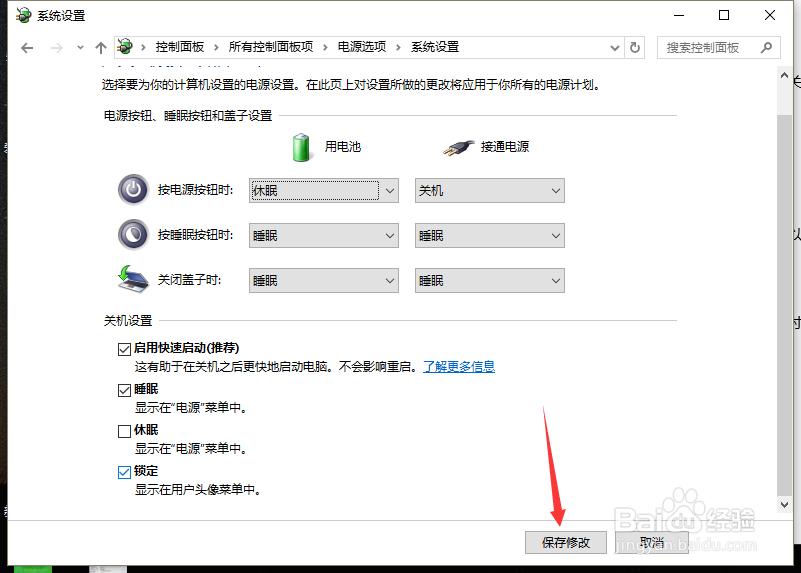Maximize the 系统设置 window
801x573 pixels.
(x=724, y=15)
